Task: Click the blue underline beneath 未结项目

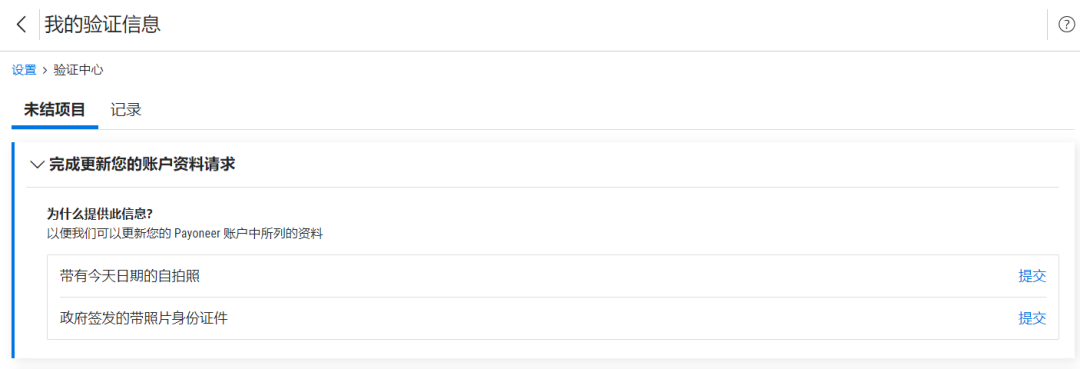Action: coord(54,127)
